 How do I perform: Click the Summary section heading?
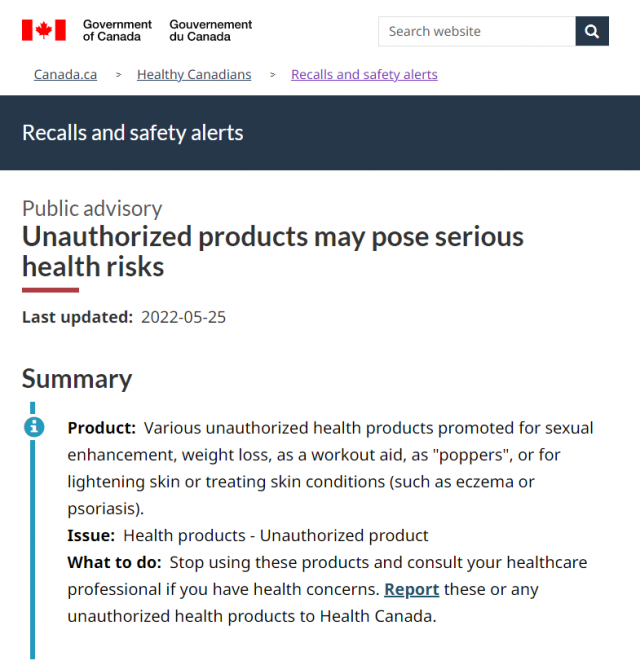[x=77, y=379]
